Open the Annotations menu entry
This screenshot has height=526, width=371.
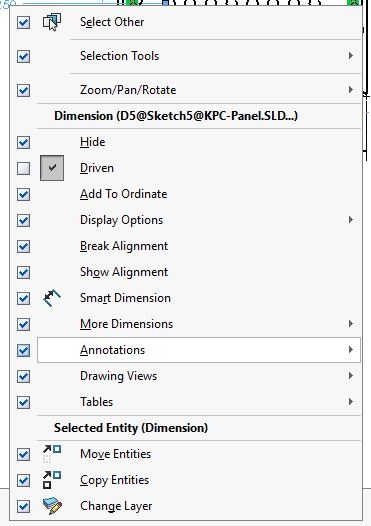coord(199,350)
